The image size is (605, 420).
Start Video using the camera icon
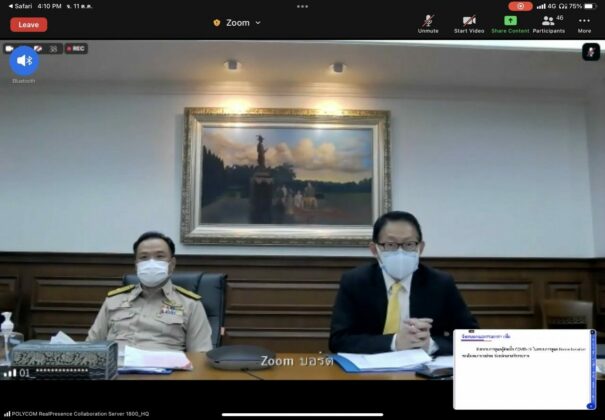click(469, 24)
